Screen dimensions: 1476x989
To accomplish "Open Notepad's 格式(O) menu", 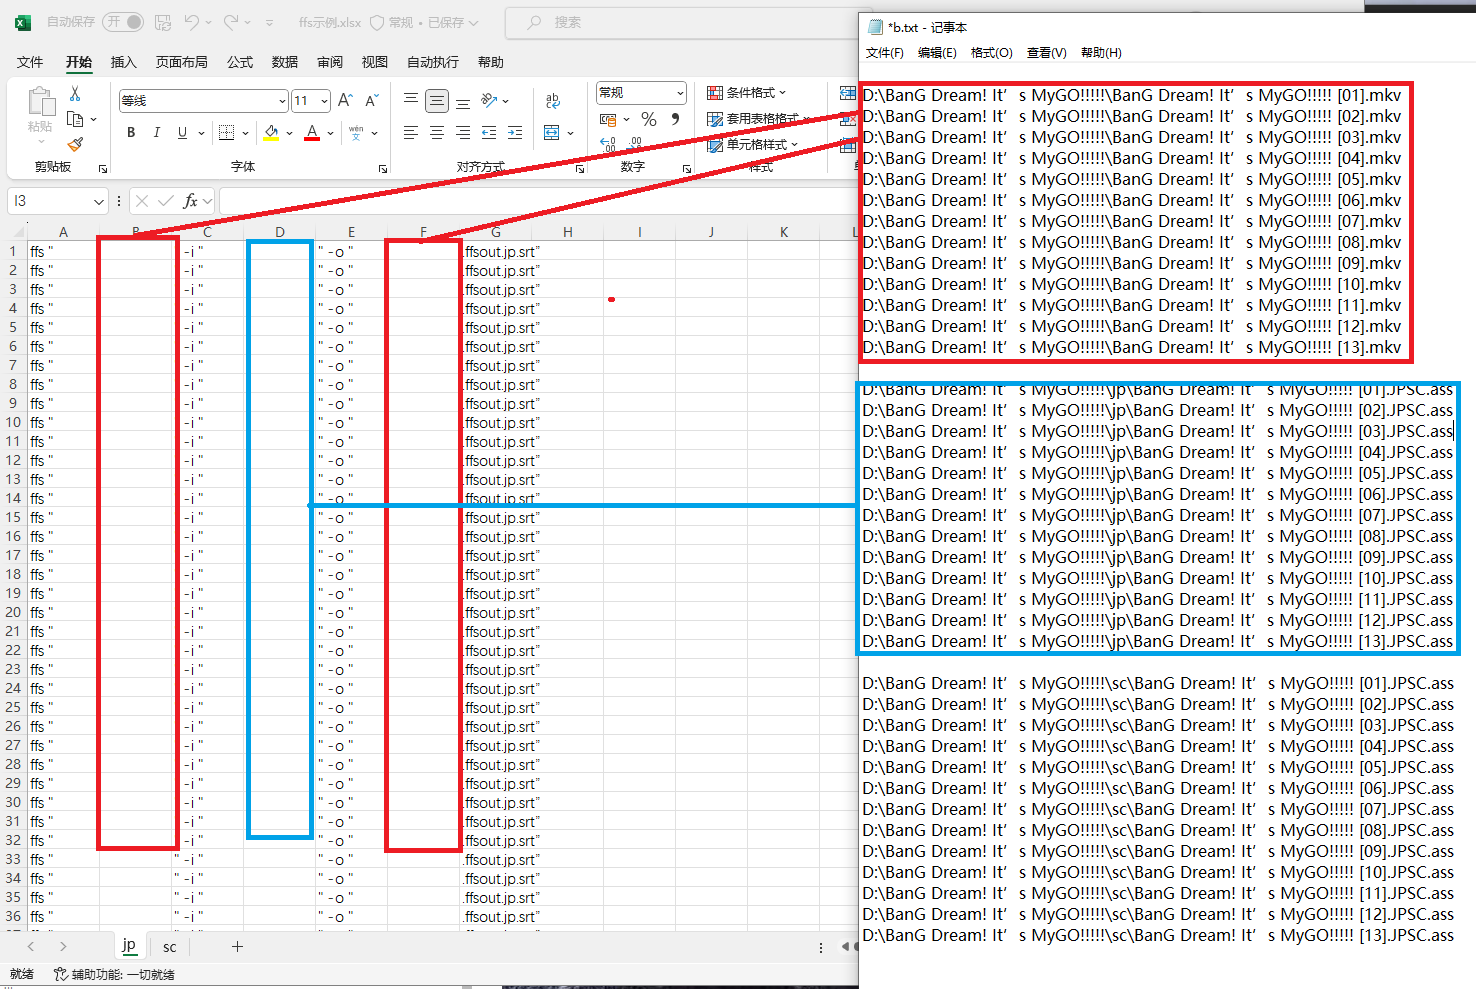I will [x=991, y=53].
